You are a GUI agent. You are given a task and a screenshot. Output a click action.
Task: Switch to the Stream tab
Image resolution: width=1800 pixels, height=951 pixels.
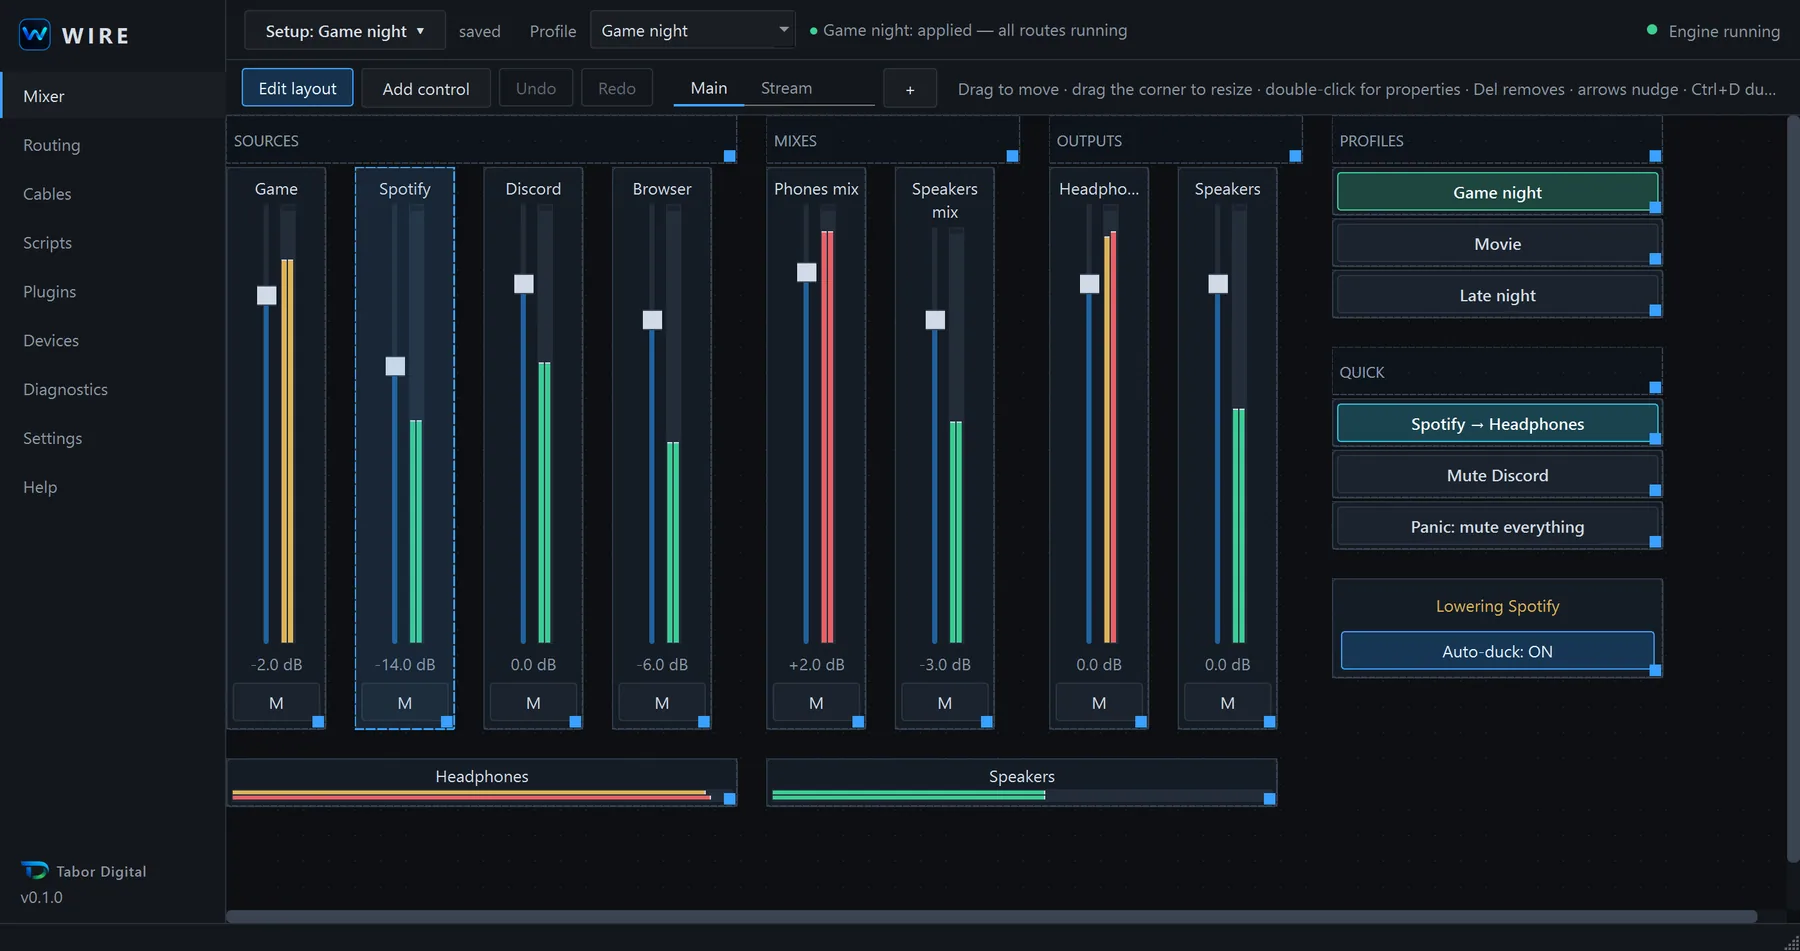pyautogui.click(x=786, y=88)
